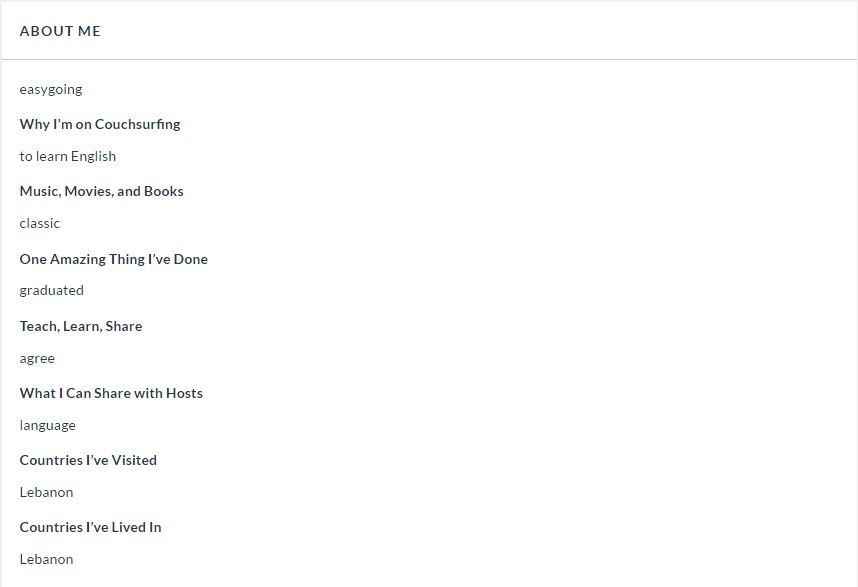Click the text to learn English
Screen dimensions: 858x587
pos(68,156)
